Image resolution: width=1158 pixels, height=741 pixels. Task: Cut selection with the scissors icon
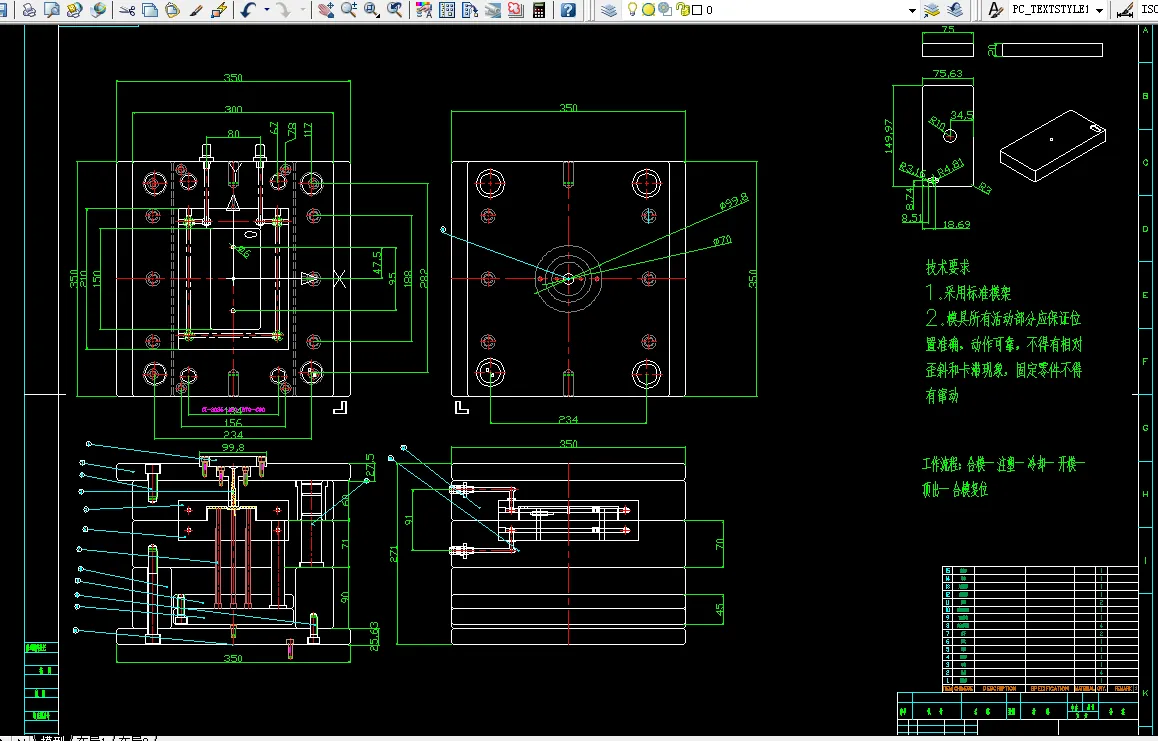click(127, 10)
